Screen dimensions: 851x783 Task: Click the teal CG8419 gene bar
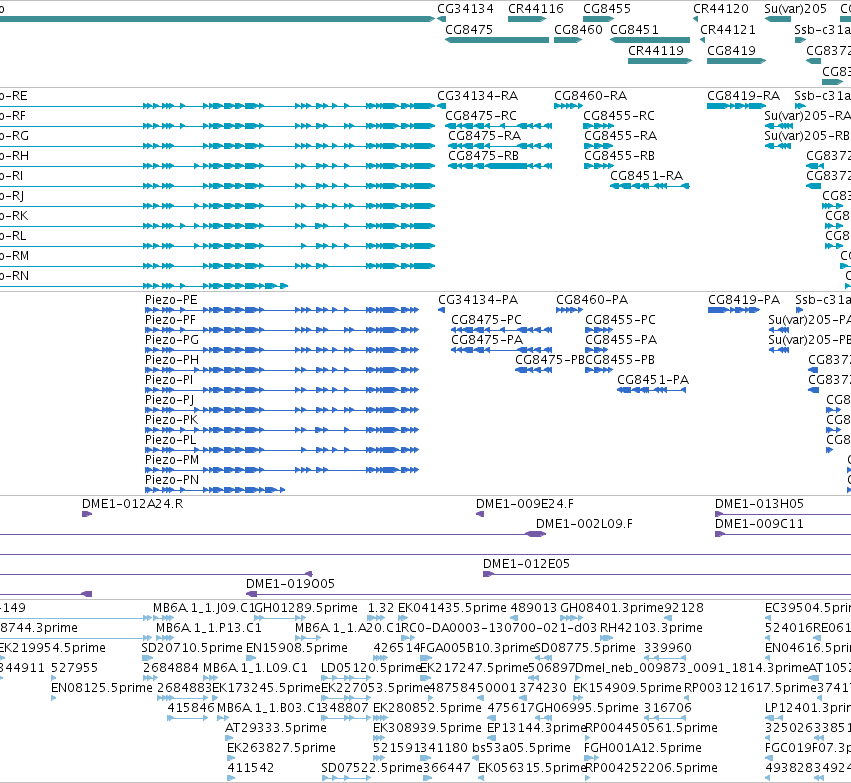pos(736,61)
